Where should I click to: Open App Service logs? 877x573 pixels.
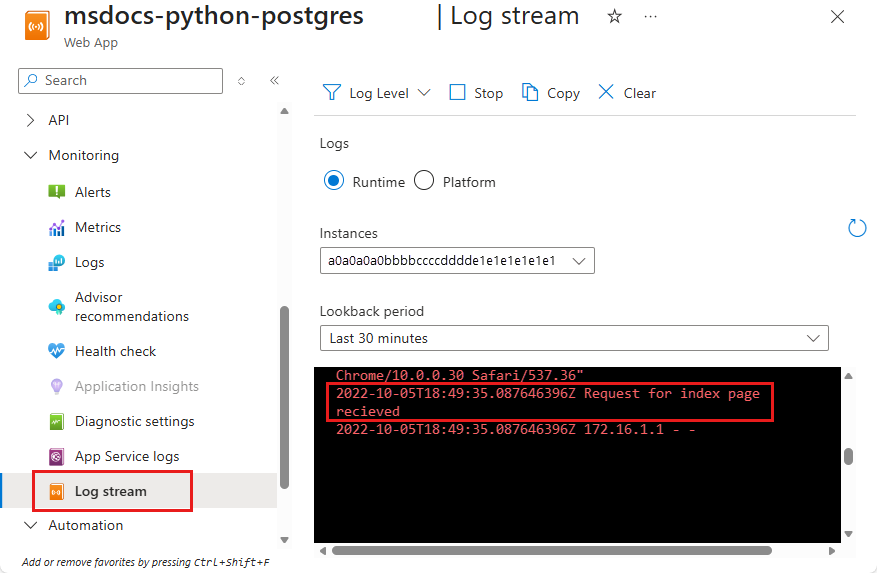click(x=127, y=456)
